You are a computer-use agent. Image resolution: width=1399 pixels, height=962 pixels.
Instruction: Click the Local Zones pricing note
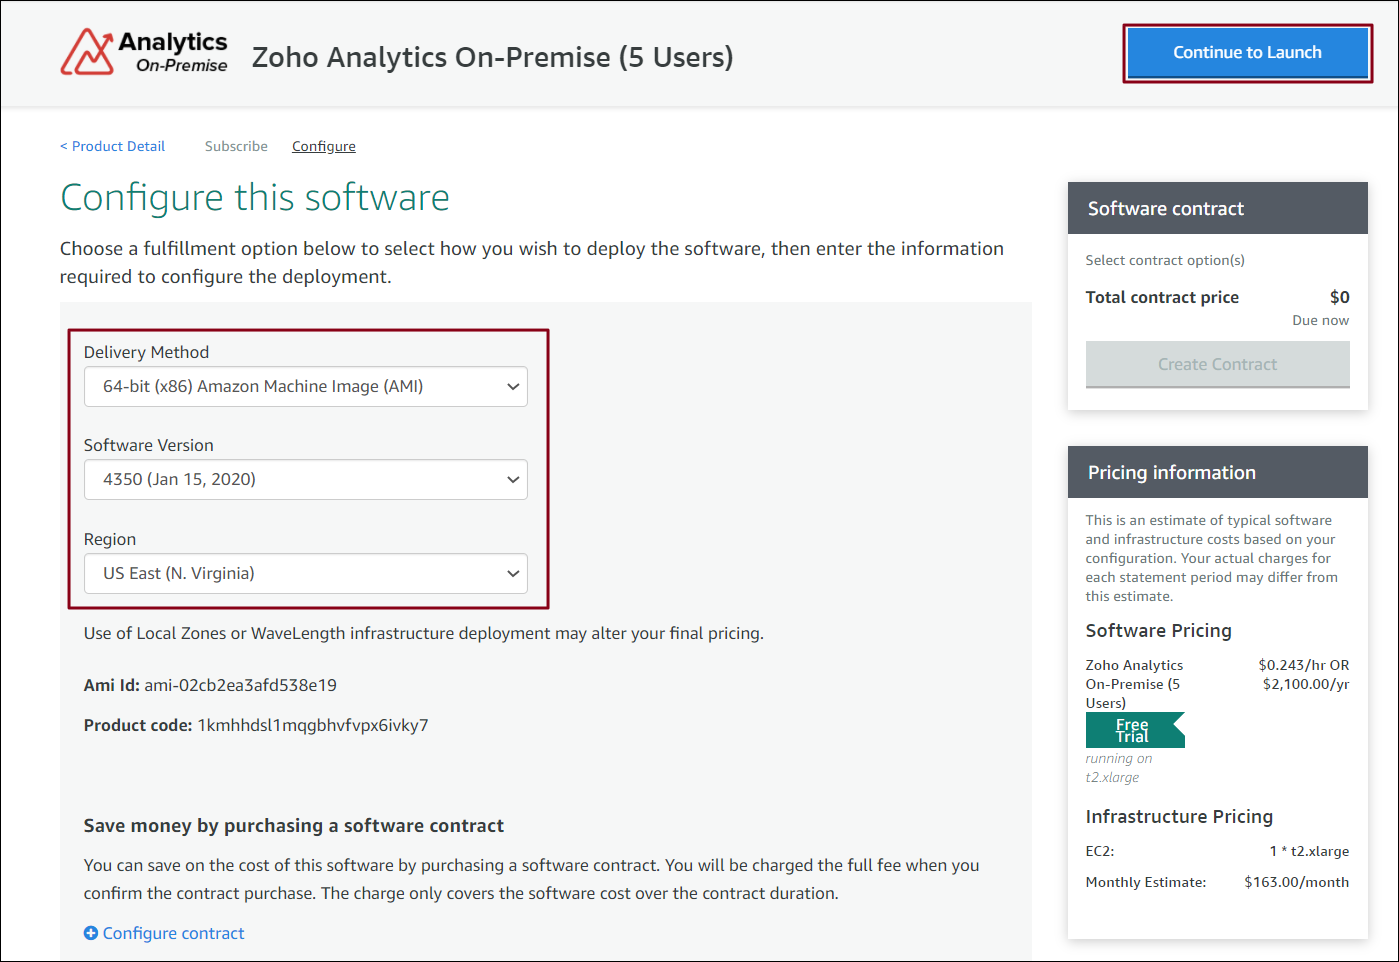pyautogui.click(x=424, y=633)
